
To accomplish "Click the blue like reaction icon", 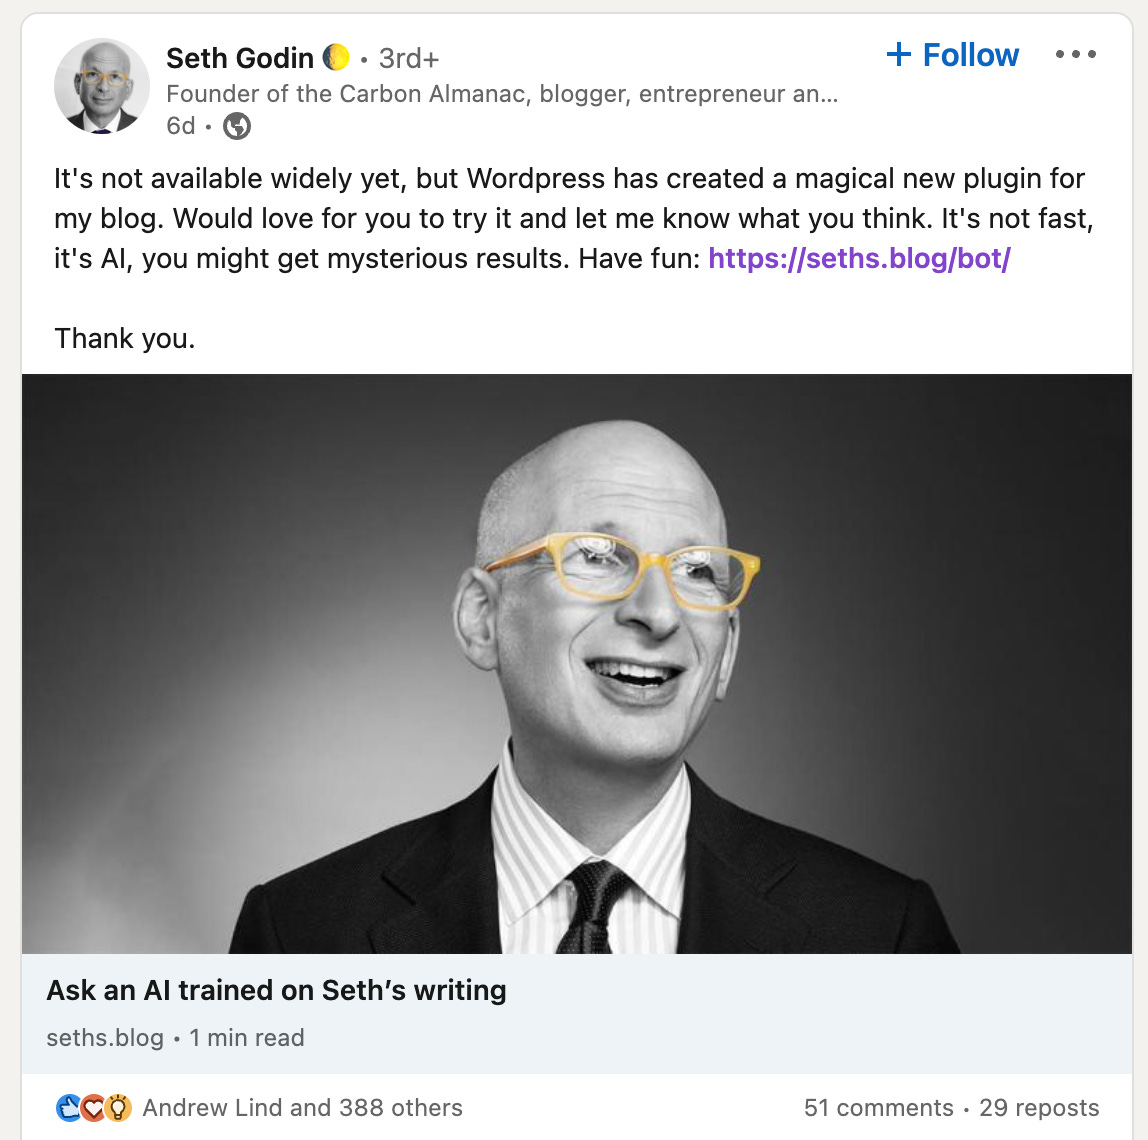I will tap(69, 1108).
